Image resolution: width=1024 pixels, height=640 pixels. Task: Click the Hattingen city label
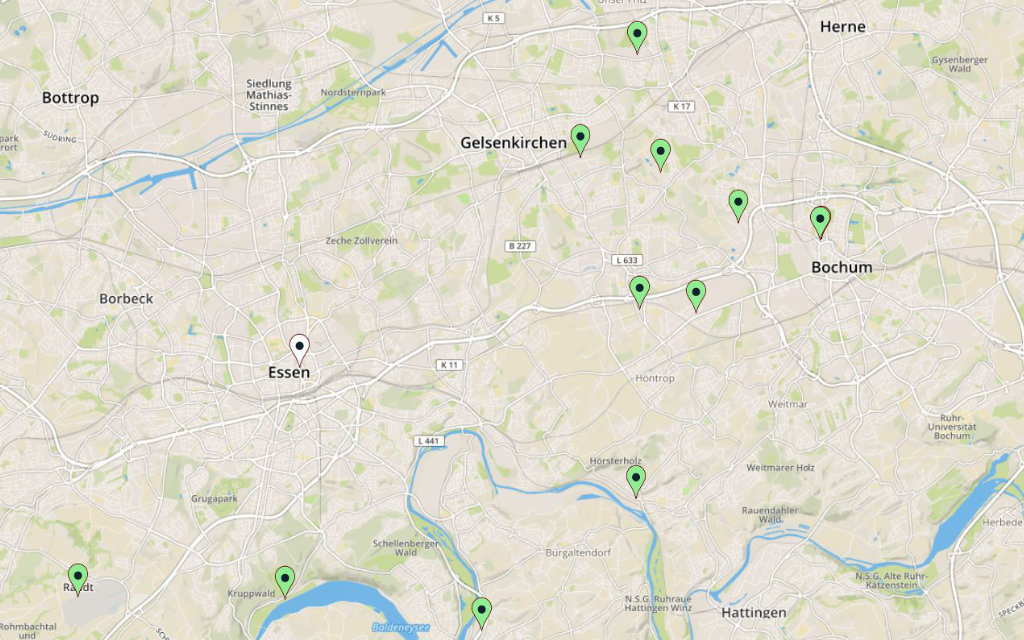tap(754, 613)
